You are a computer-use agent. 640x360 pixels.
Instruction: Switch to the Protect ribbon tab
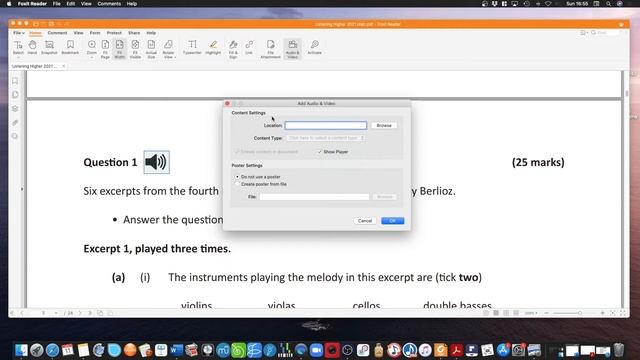click(114, 33)
